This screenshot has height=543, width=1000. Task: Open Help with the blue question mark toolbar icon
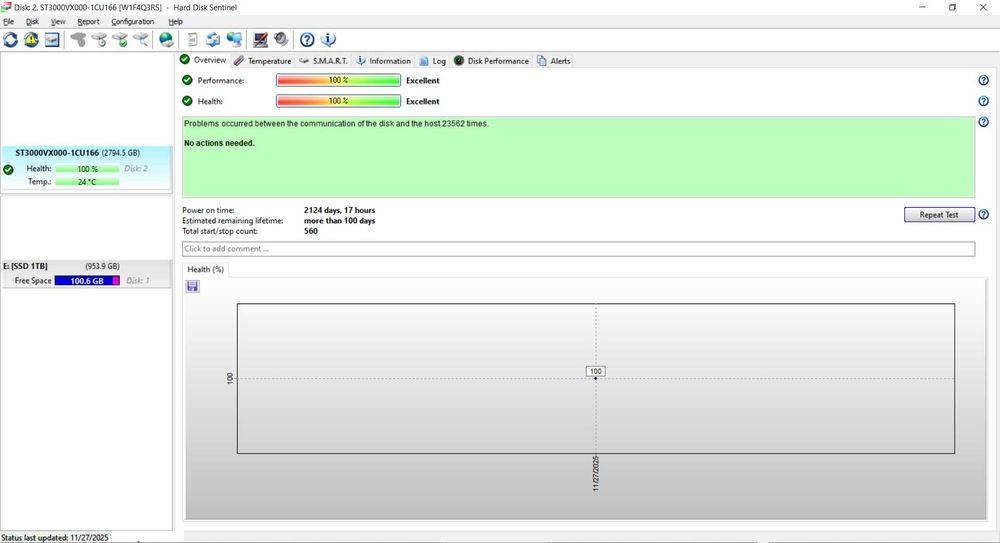pyautogui.click(x=307, y=40)
